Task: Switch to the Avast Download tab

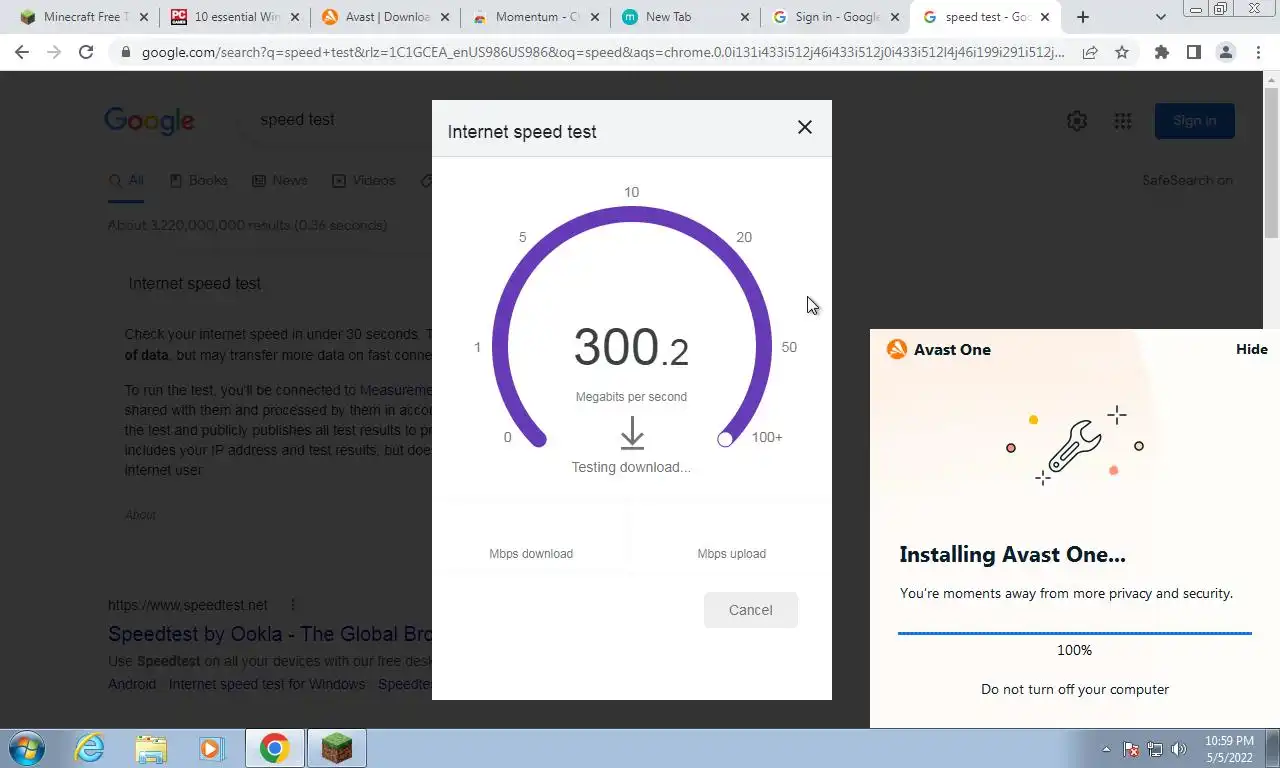Action: tap(385, 17)
